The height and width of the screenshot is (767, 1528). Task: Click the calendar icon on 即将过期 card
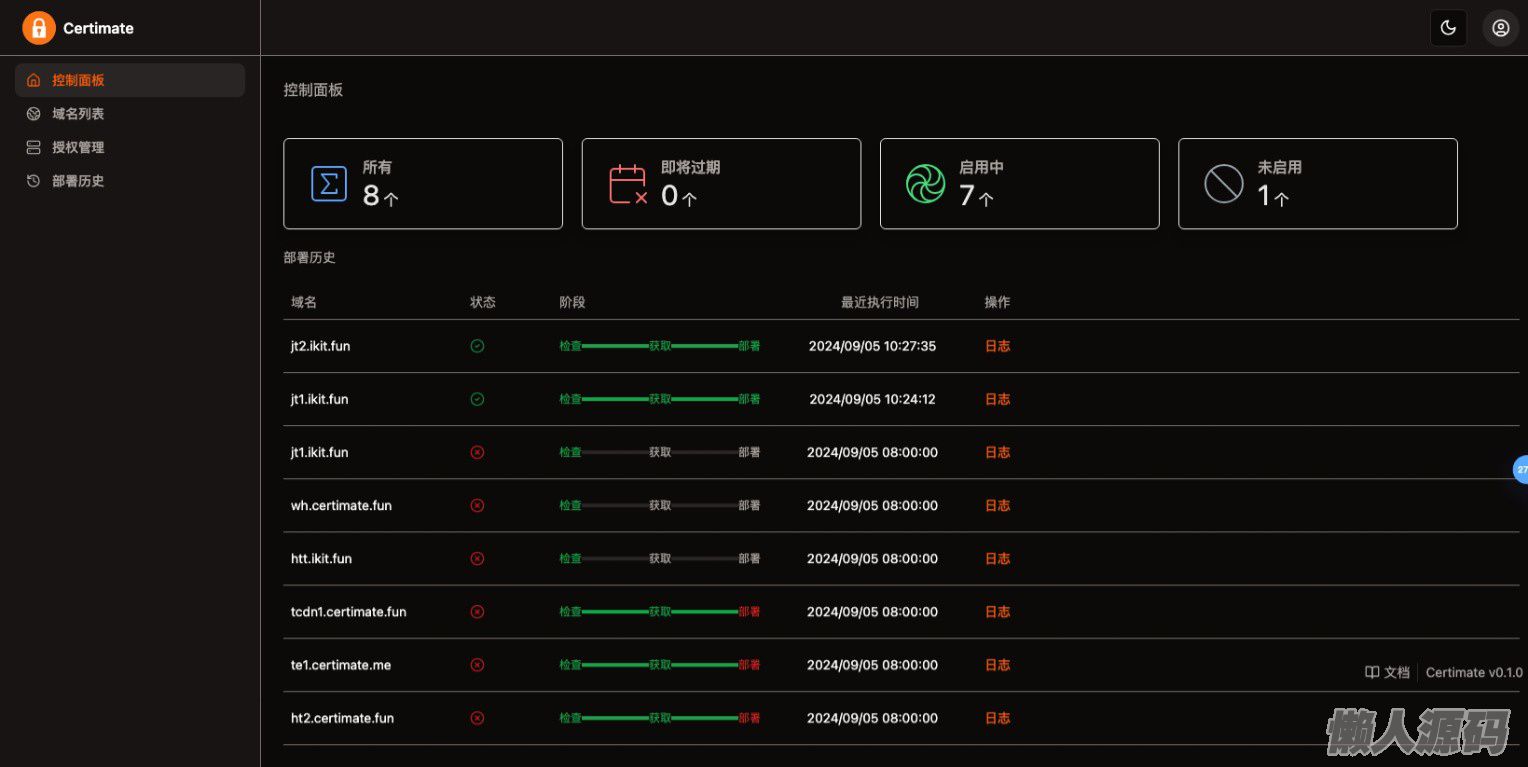pos(628,184)
